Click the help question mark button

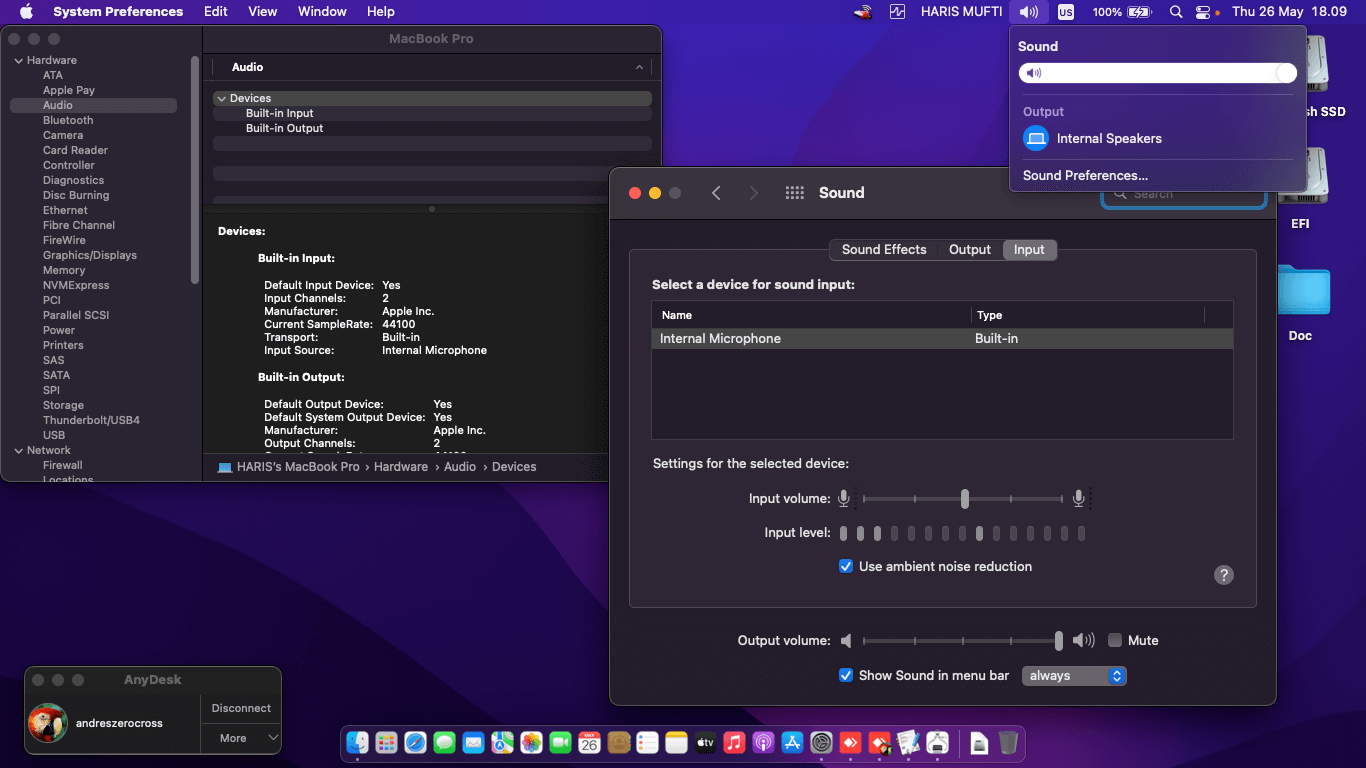[x=1223, y=575]
